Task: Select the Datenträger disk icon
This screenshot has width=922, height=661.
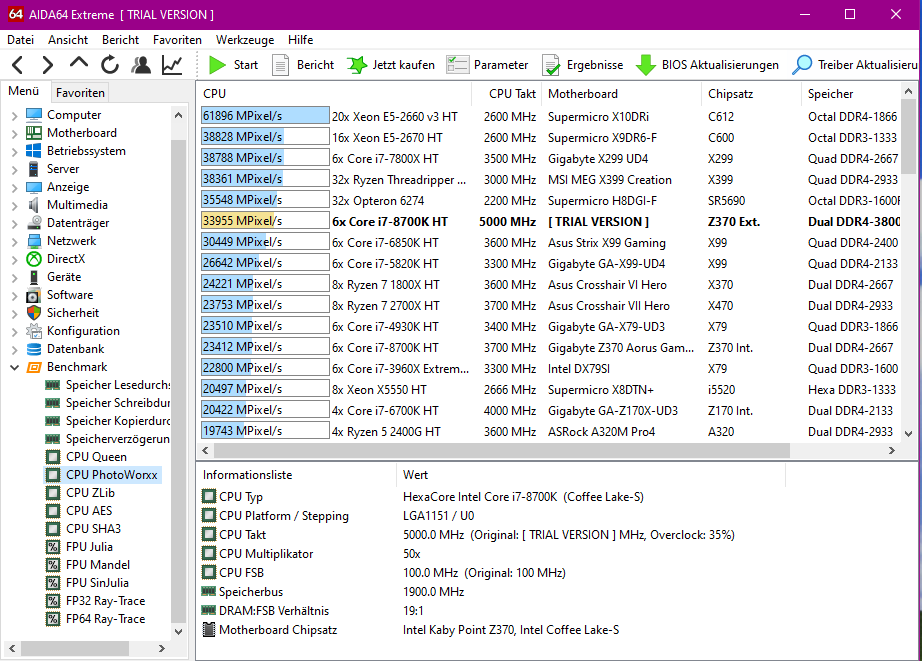Action: 34,223
